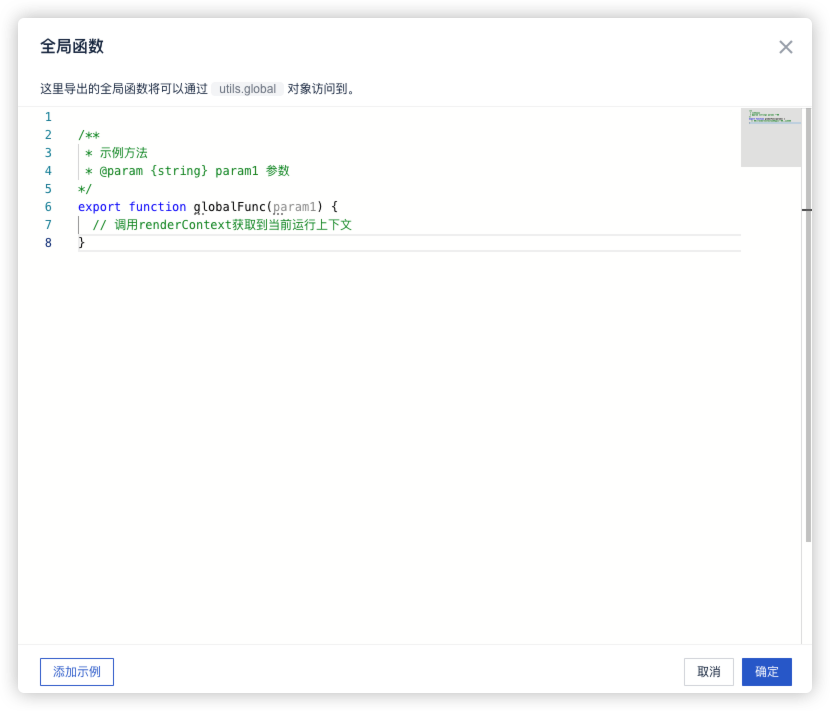Click line number 8 in the gutter
Image resolution: width=830 pixels, height=711 pixels.
[x=48, y=243]
